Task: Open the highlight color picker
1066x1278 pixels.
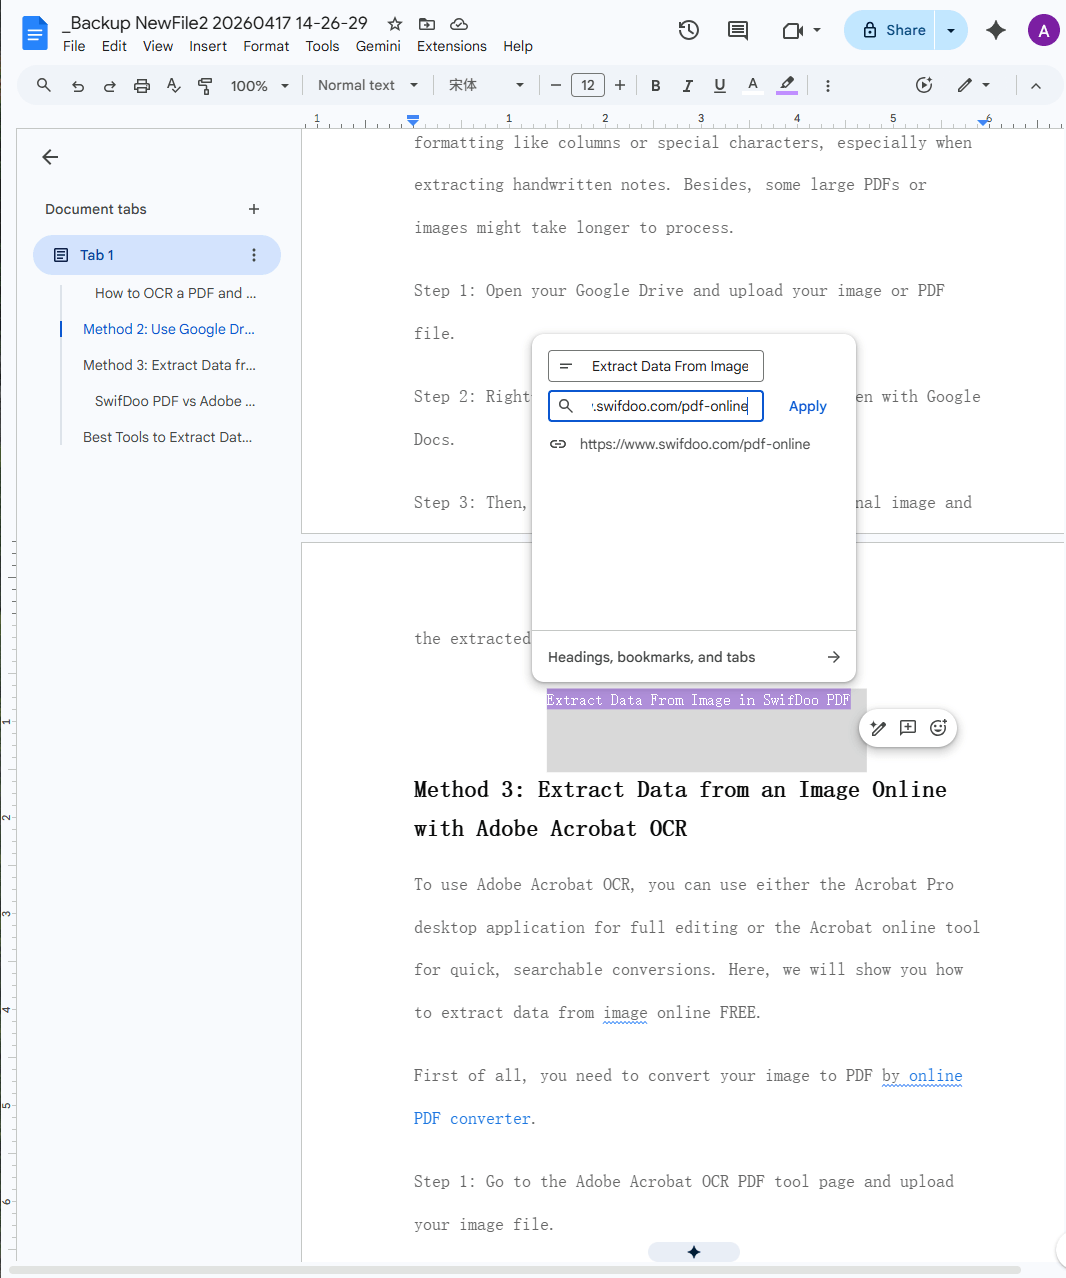Action: click(786, 85)
